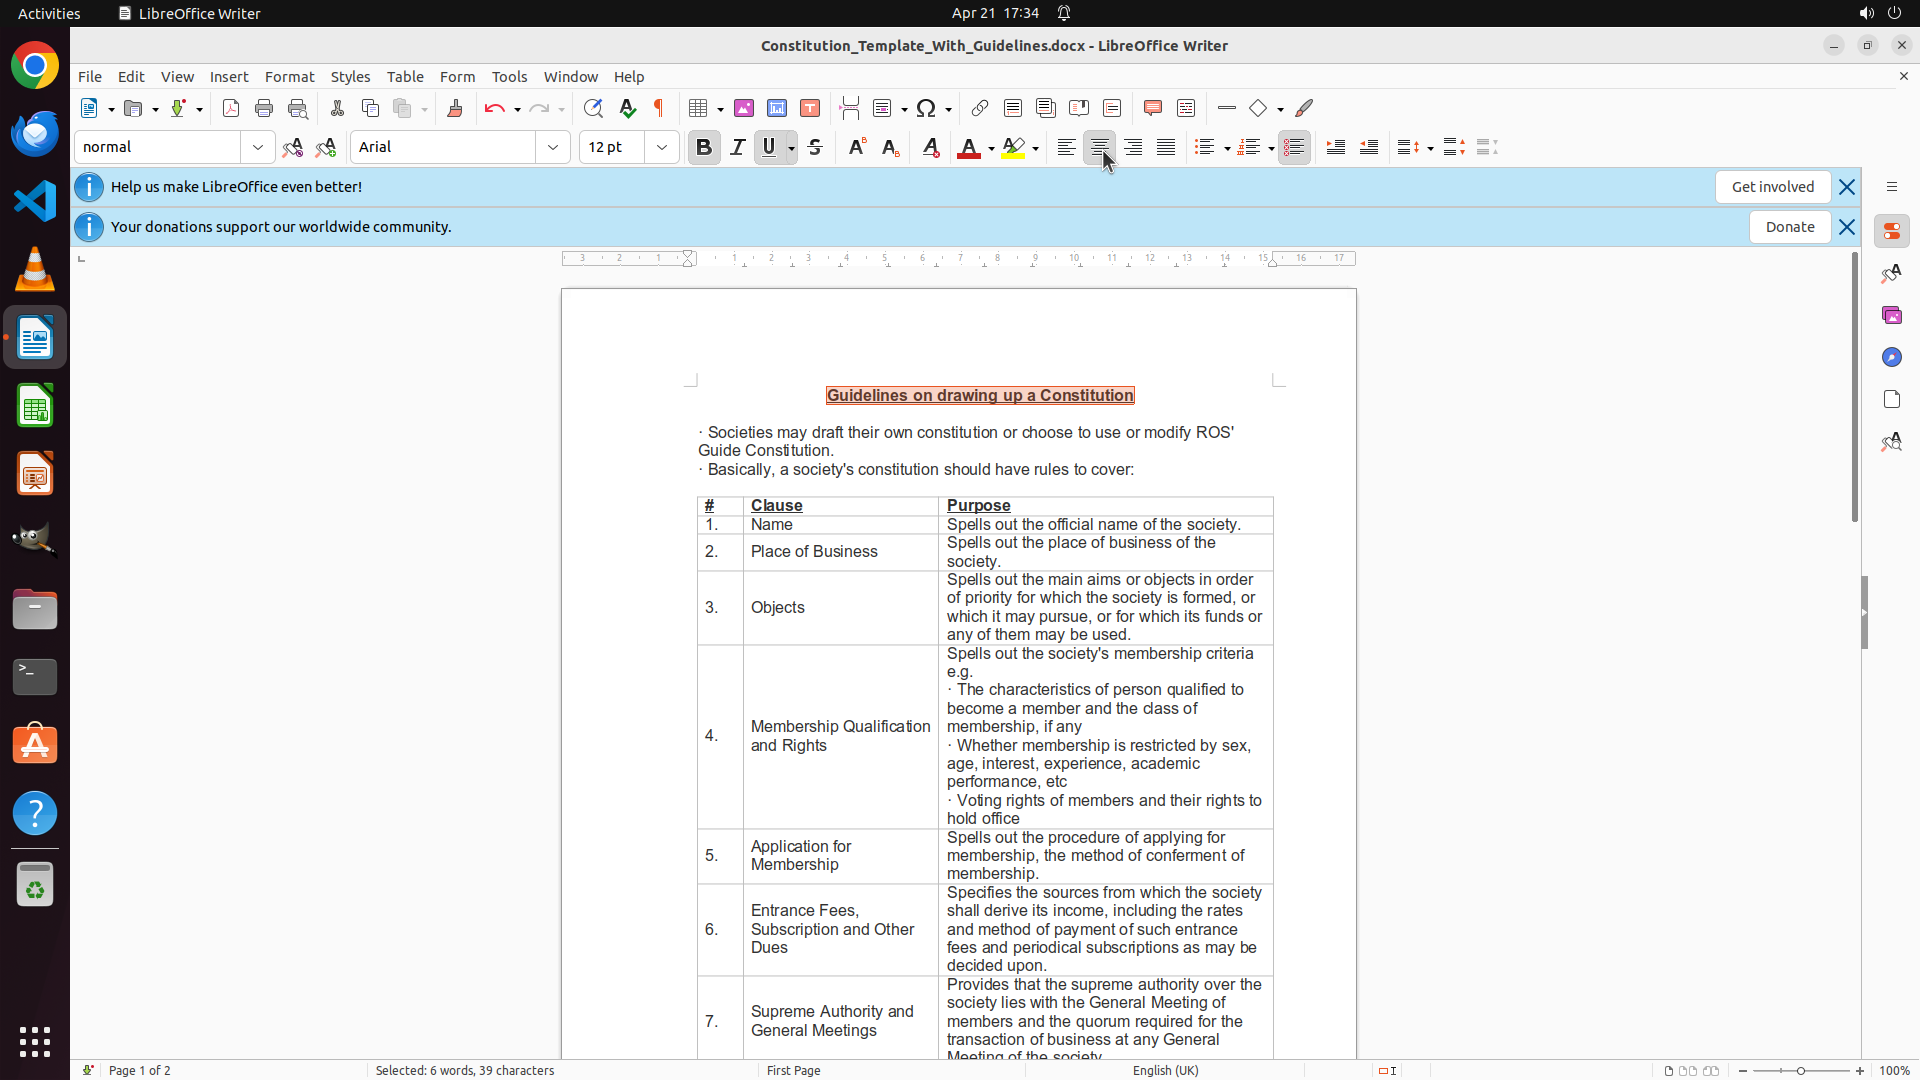The width and height of the screenshot is (1920, 1080).
Task: Expand the paragraph style dropdown
Action: tap(258, 147)
